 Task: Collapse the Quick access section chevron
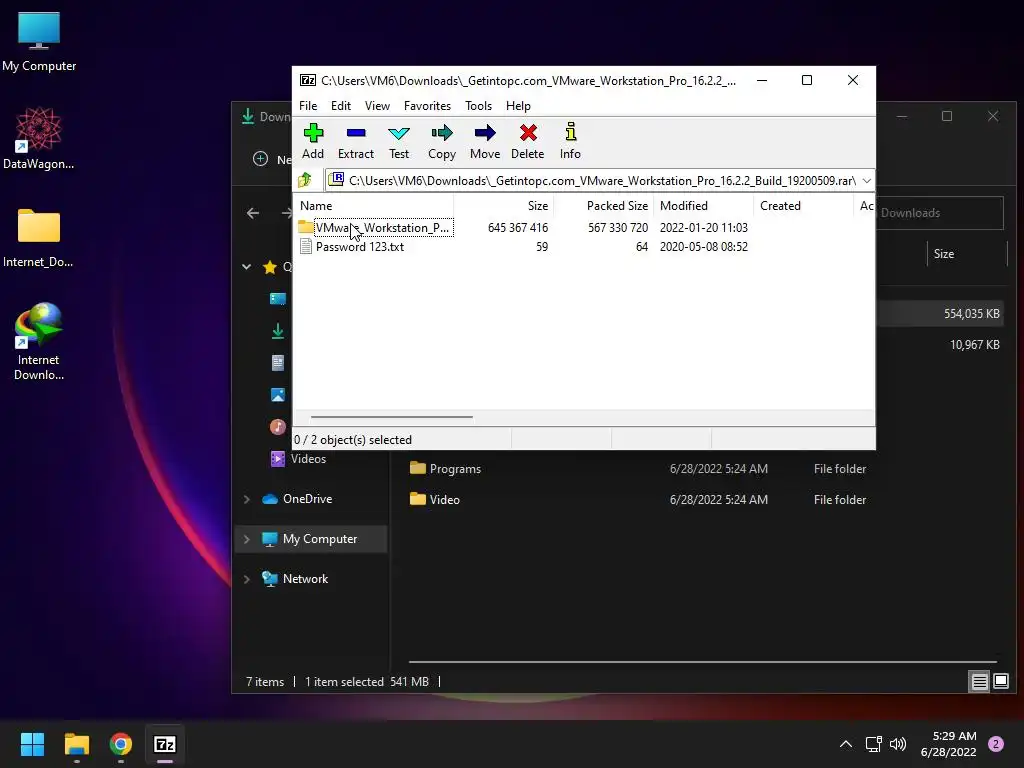click(x=247, y=266)
